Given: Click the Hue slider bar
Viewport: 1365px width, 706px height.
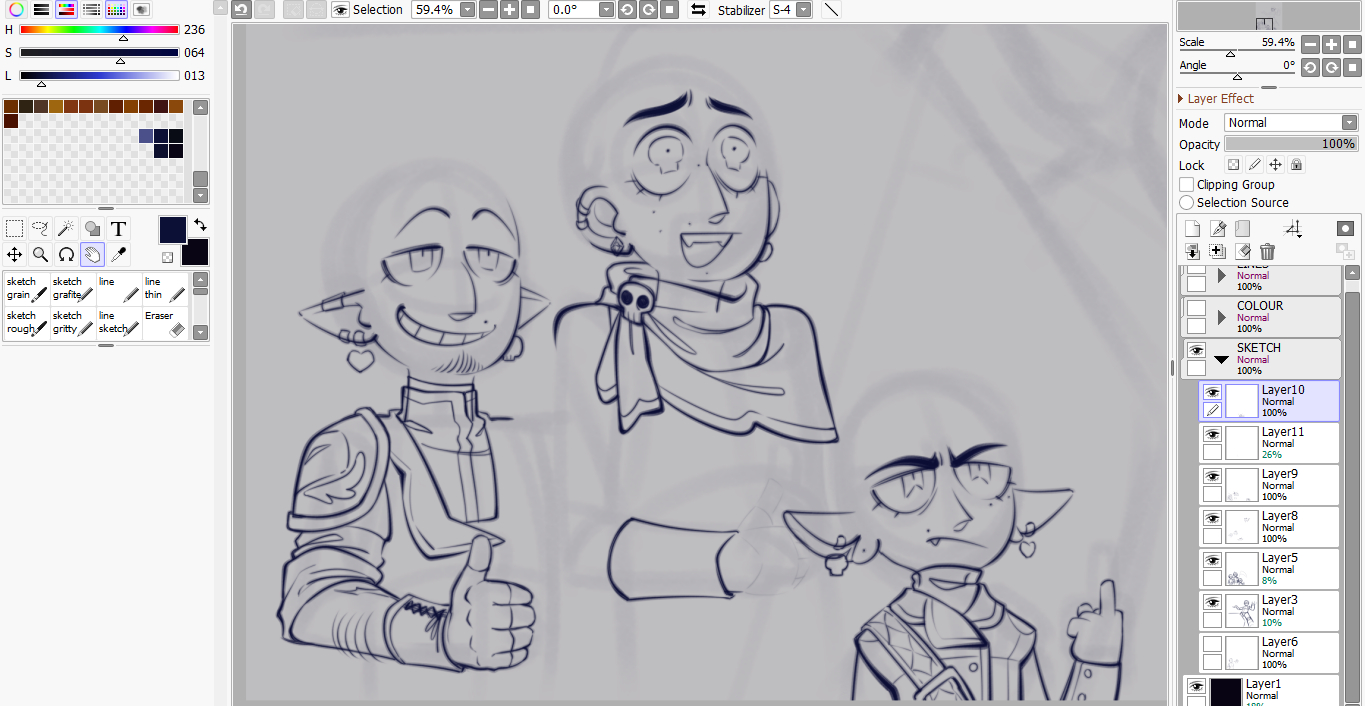Looking at the screenshot, I should [x=99, y=30].
